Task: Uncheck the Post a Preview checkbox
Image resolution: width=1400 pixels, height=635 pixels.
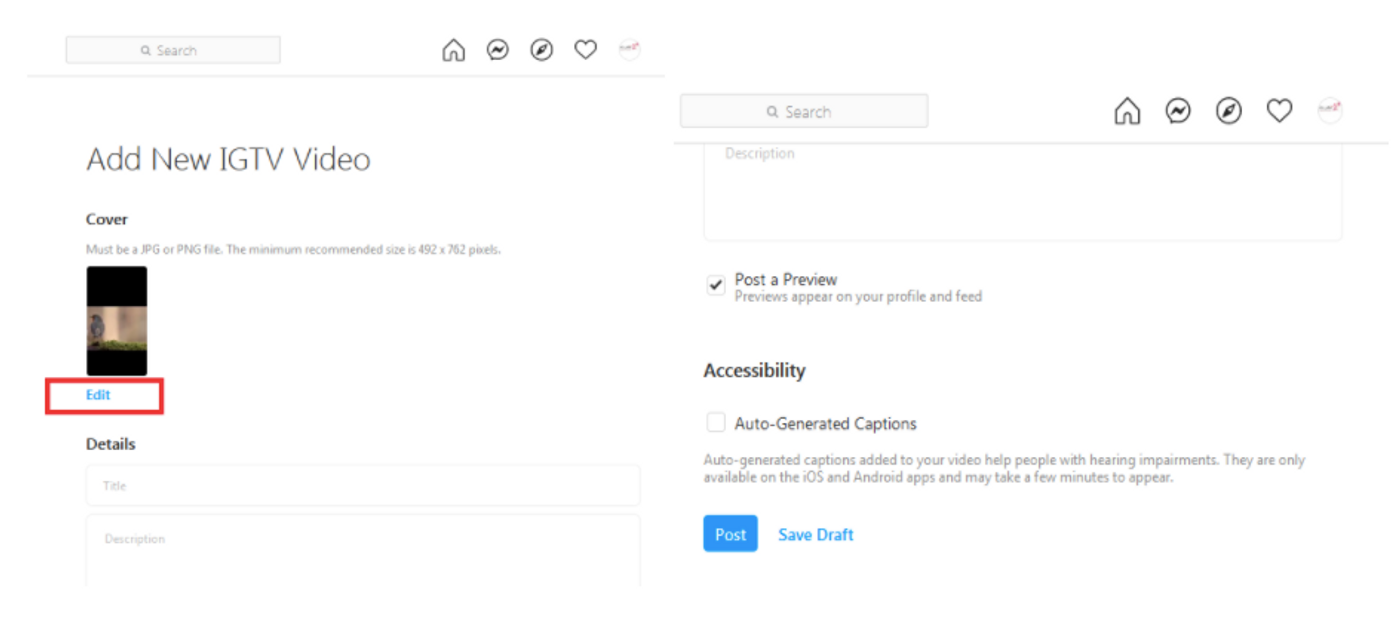Action: 716,286
